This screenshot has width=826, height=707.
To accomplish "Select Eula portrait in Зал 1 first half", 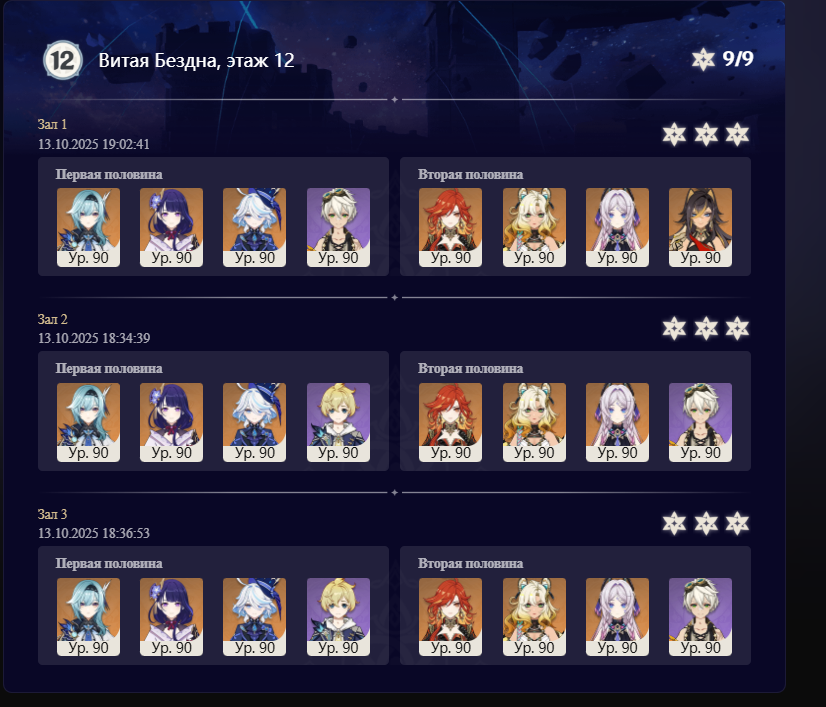I will (88, 227).
